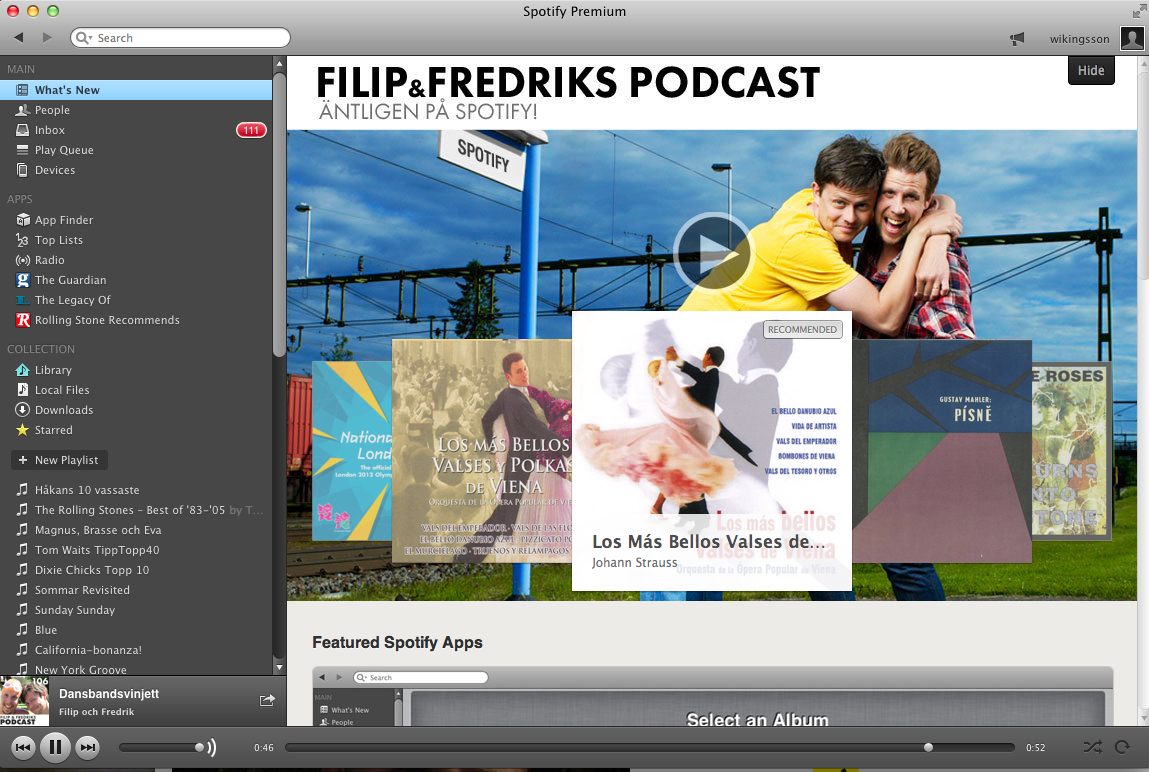Viewport: 1149px width, 772px height.
Task: Click the volume speaker icon
Action: click(212, 748)
